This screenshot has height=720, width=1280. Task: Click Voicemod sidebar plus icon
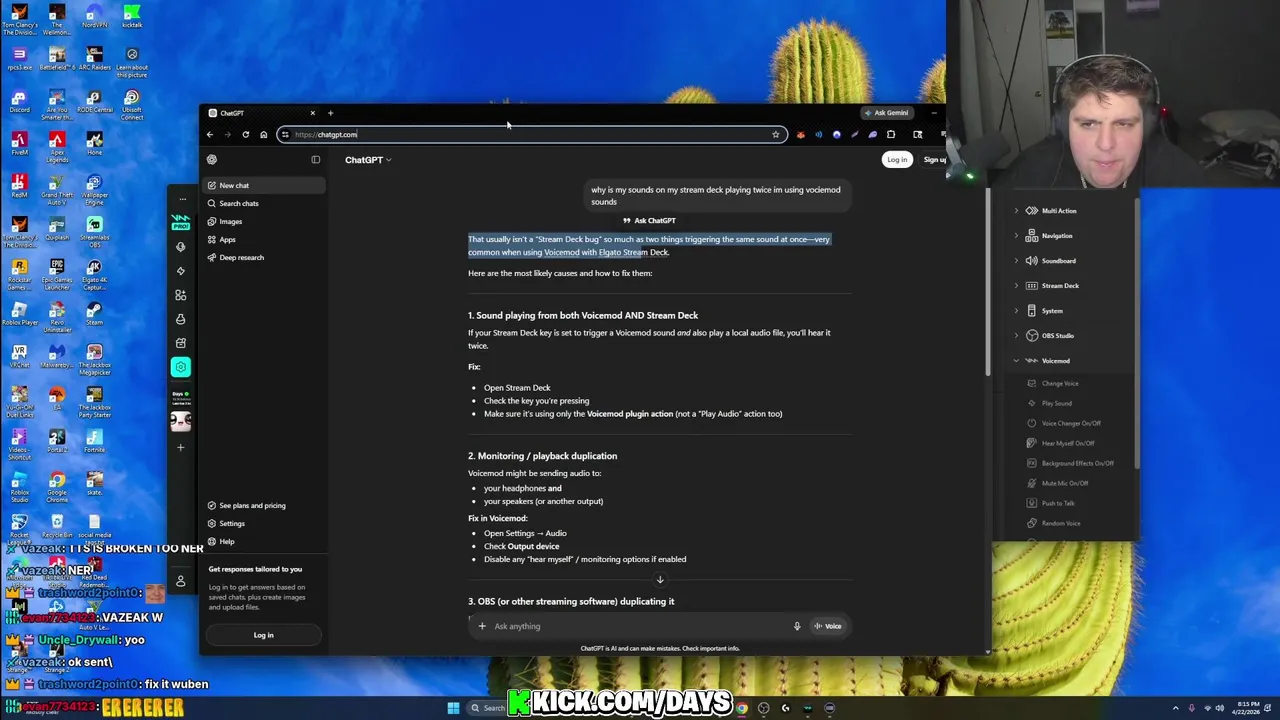(180, 447)
